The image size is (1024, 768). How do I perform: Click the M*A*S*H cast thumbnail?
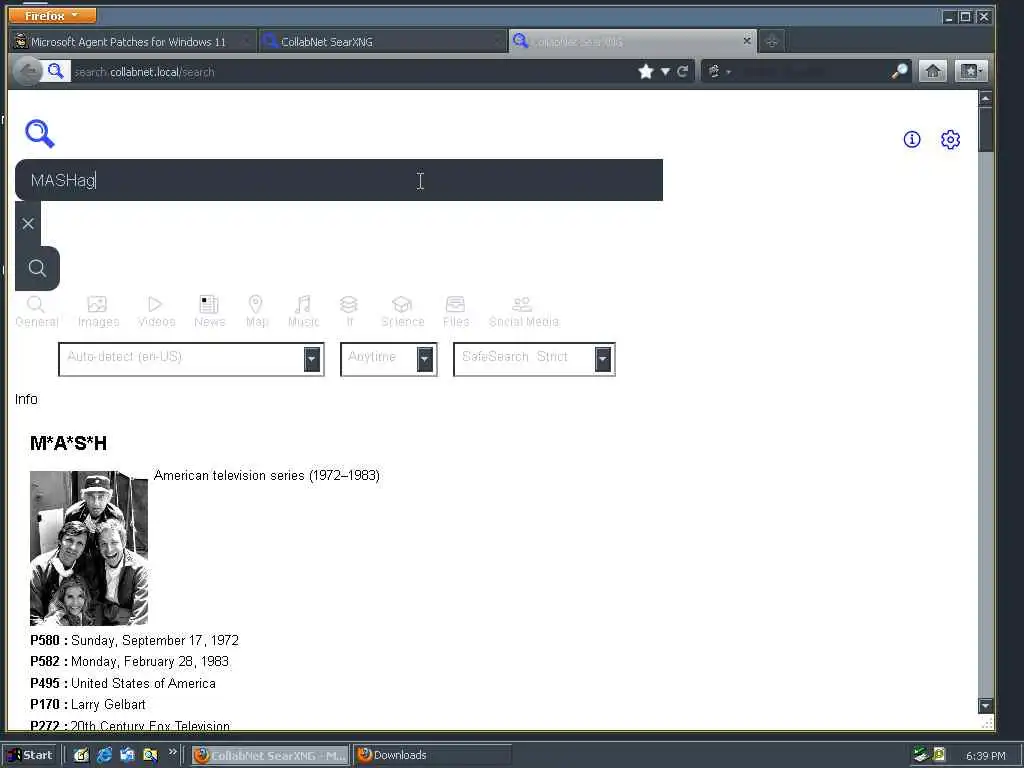[89, 548]
